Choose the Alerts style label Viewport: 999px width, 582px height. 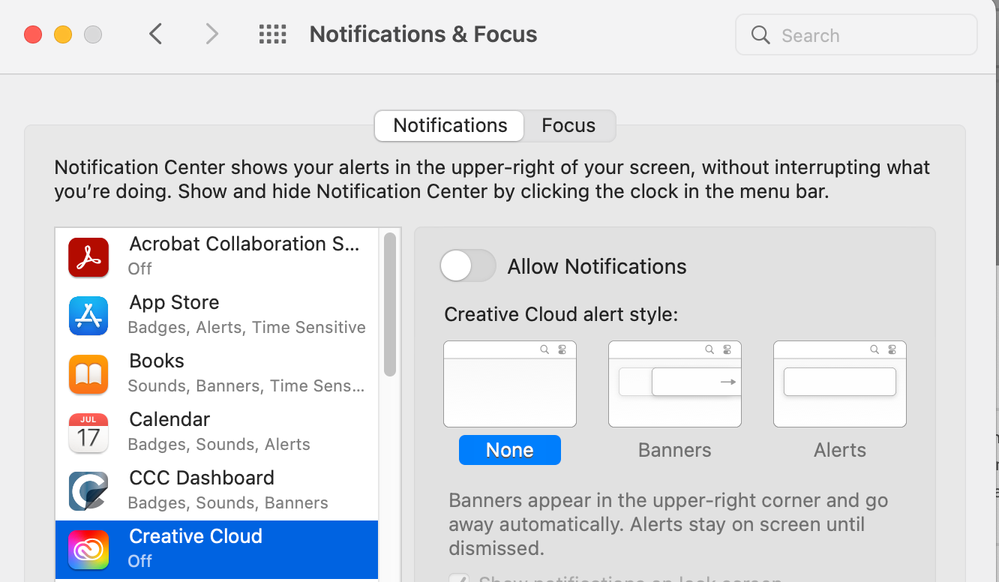click(840, 450)
